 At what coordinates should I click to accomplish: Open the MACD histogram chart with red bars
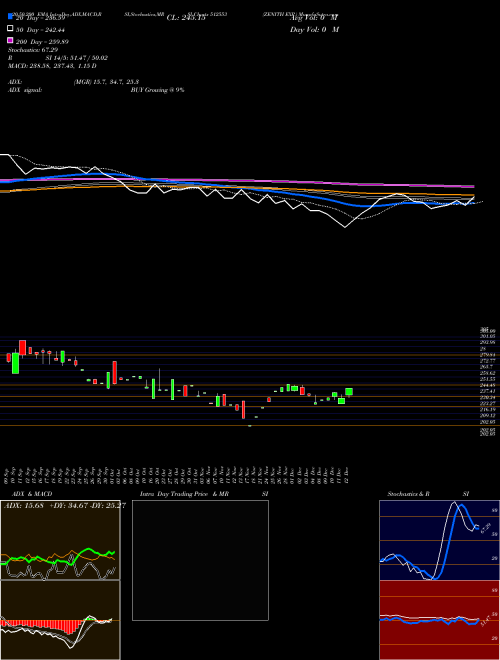click(60, 620)
